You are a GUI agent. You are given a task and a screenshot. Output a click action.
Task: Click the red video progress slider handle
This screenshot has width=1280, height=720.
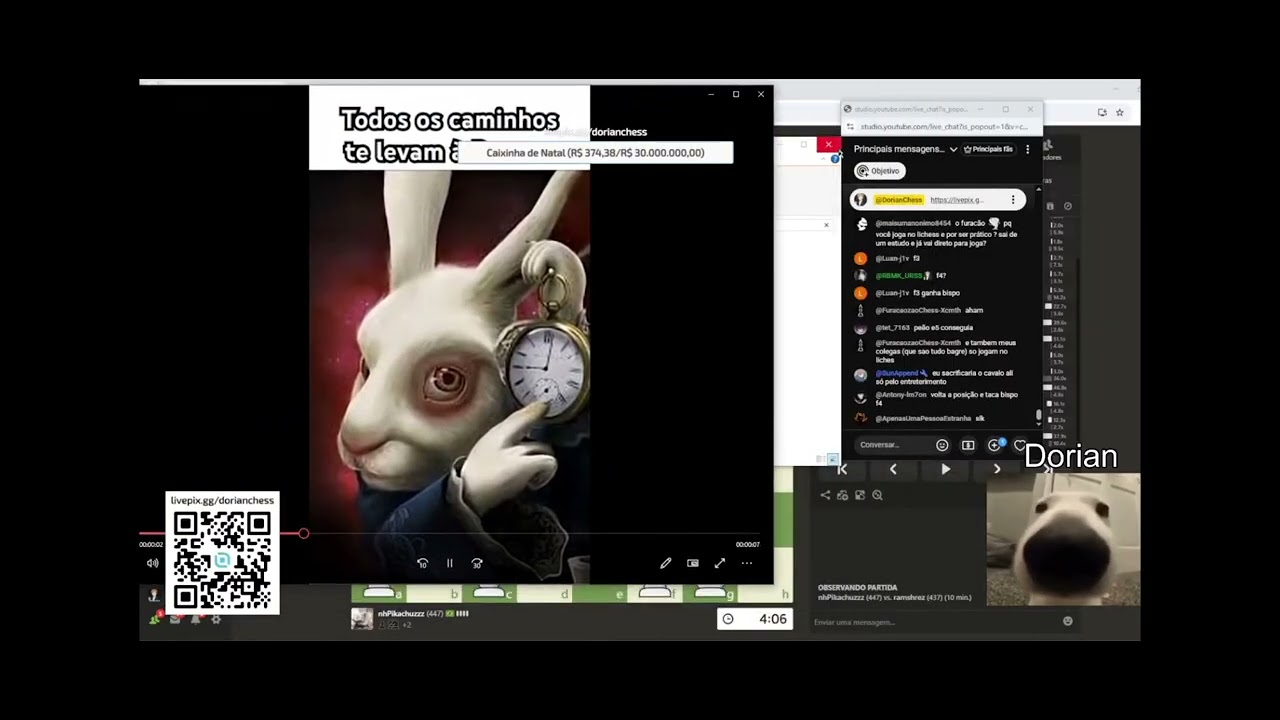pyautogui.click(x=303, y=533)
